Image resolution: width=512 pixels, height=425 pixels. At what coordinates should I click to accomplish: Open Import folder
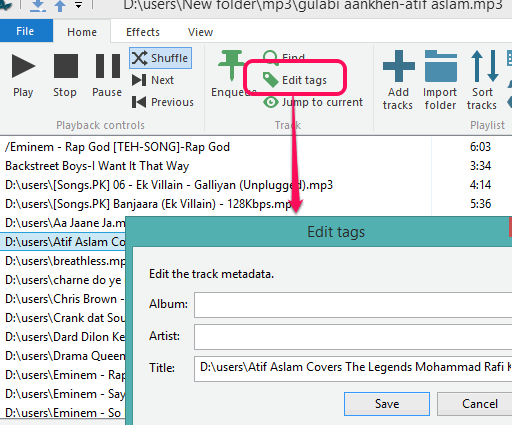(440, 66)
